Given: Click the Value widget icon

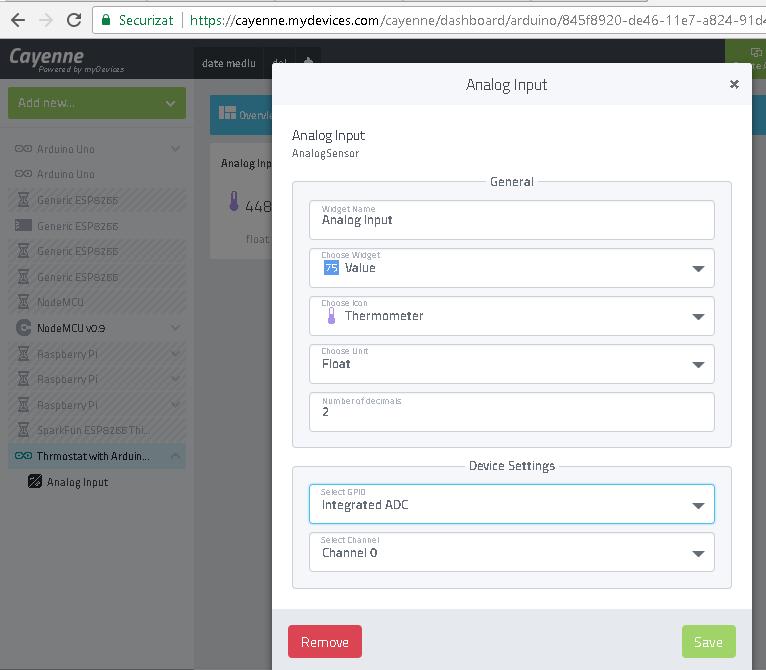Looking at the screenshot, I should pyautogui.click(x=331, y=268).
